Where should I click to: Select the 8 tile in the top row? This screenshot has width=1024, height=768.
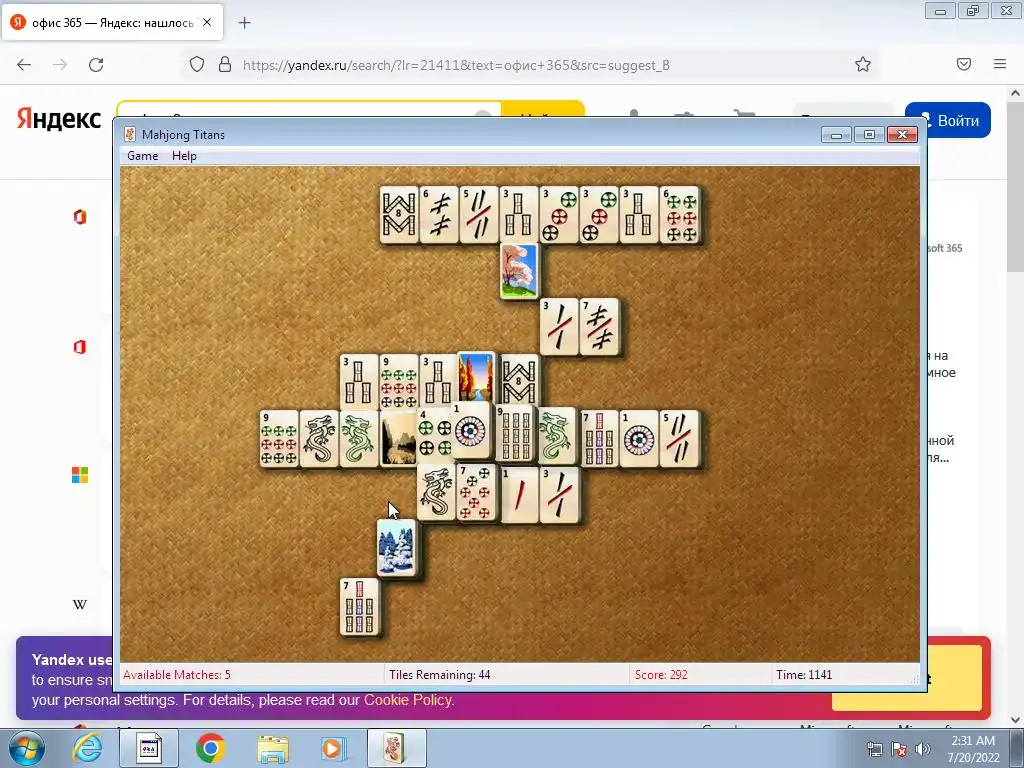tap(399, 215)
